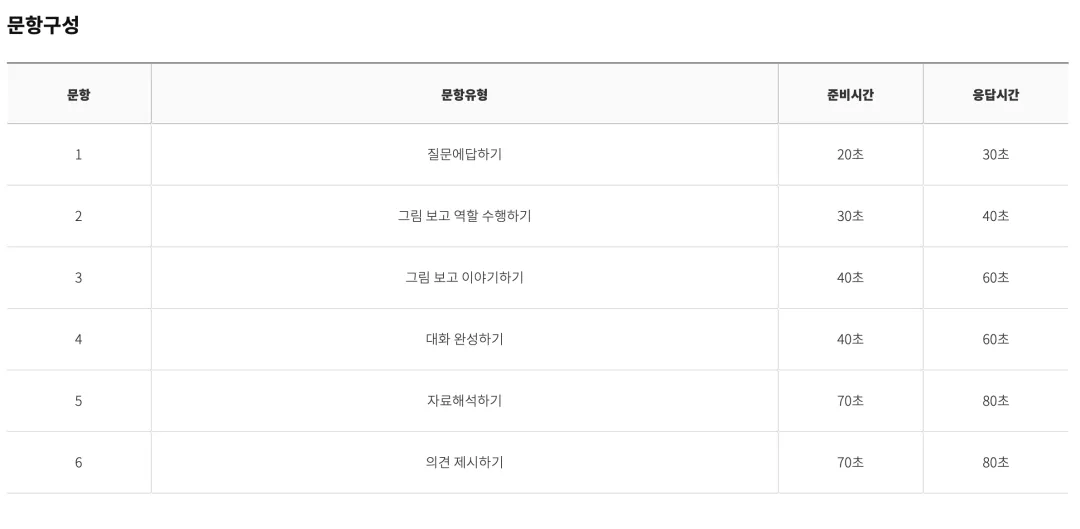The height and width of the screenshot is (529, 1080).
Task: Click the 문항구성 heading
Action: (43, 25)
